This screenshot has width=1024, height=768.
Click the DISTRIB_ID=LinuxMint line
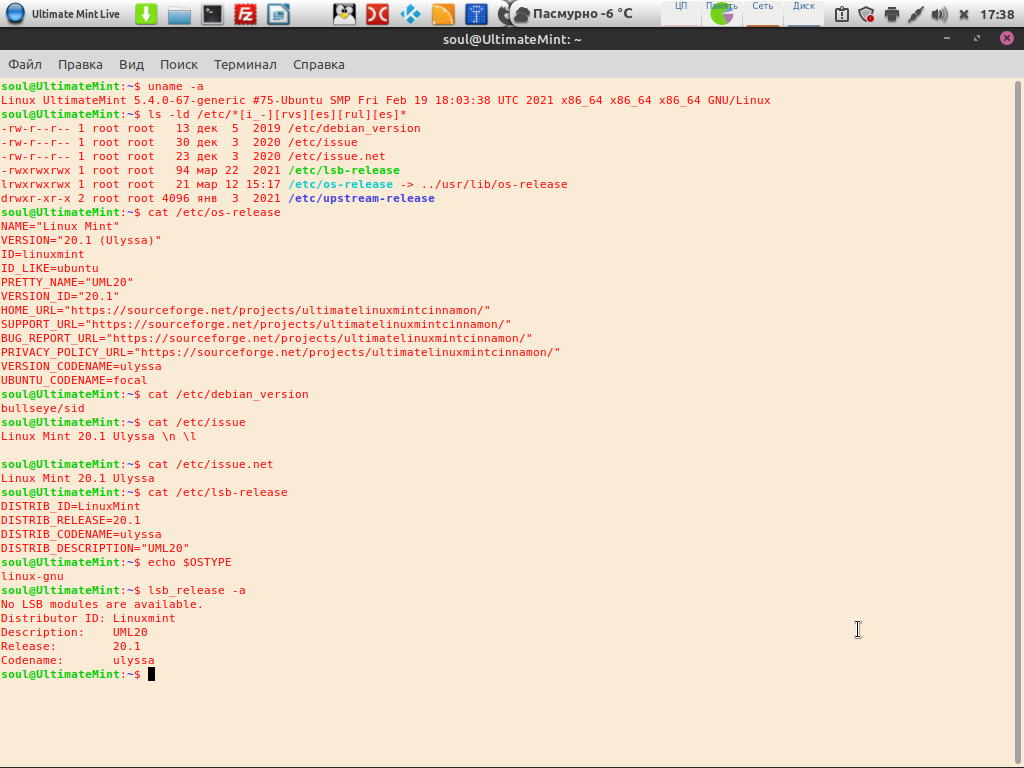[71, 507]
